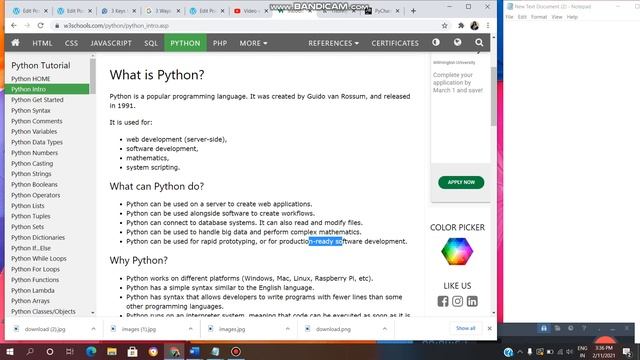Open options for images (1).jpg

tap(190, 329)
